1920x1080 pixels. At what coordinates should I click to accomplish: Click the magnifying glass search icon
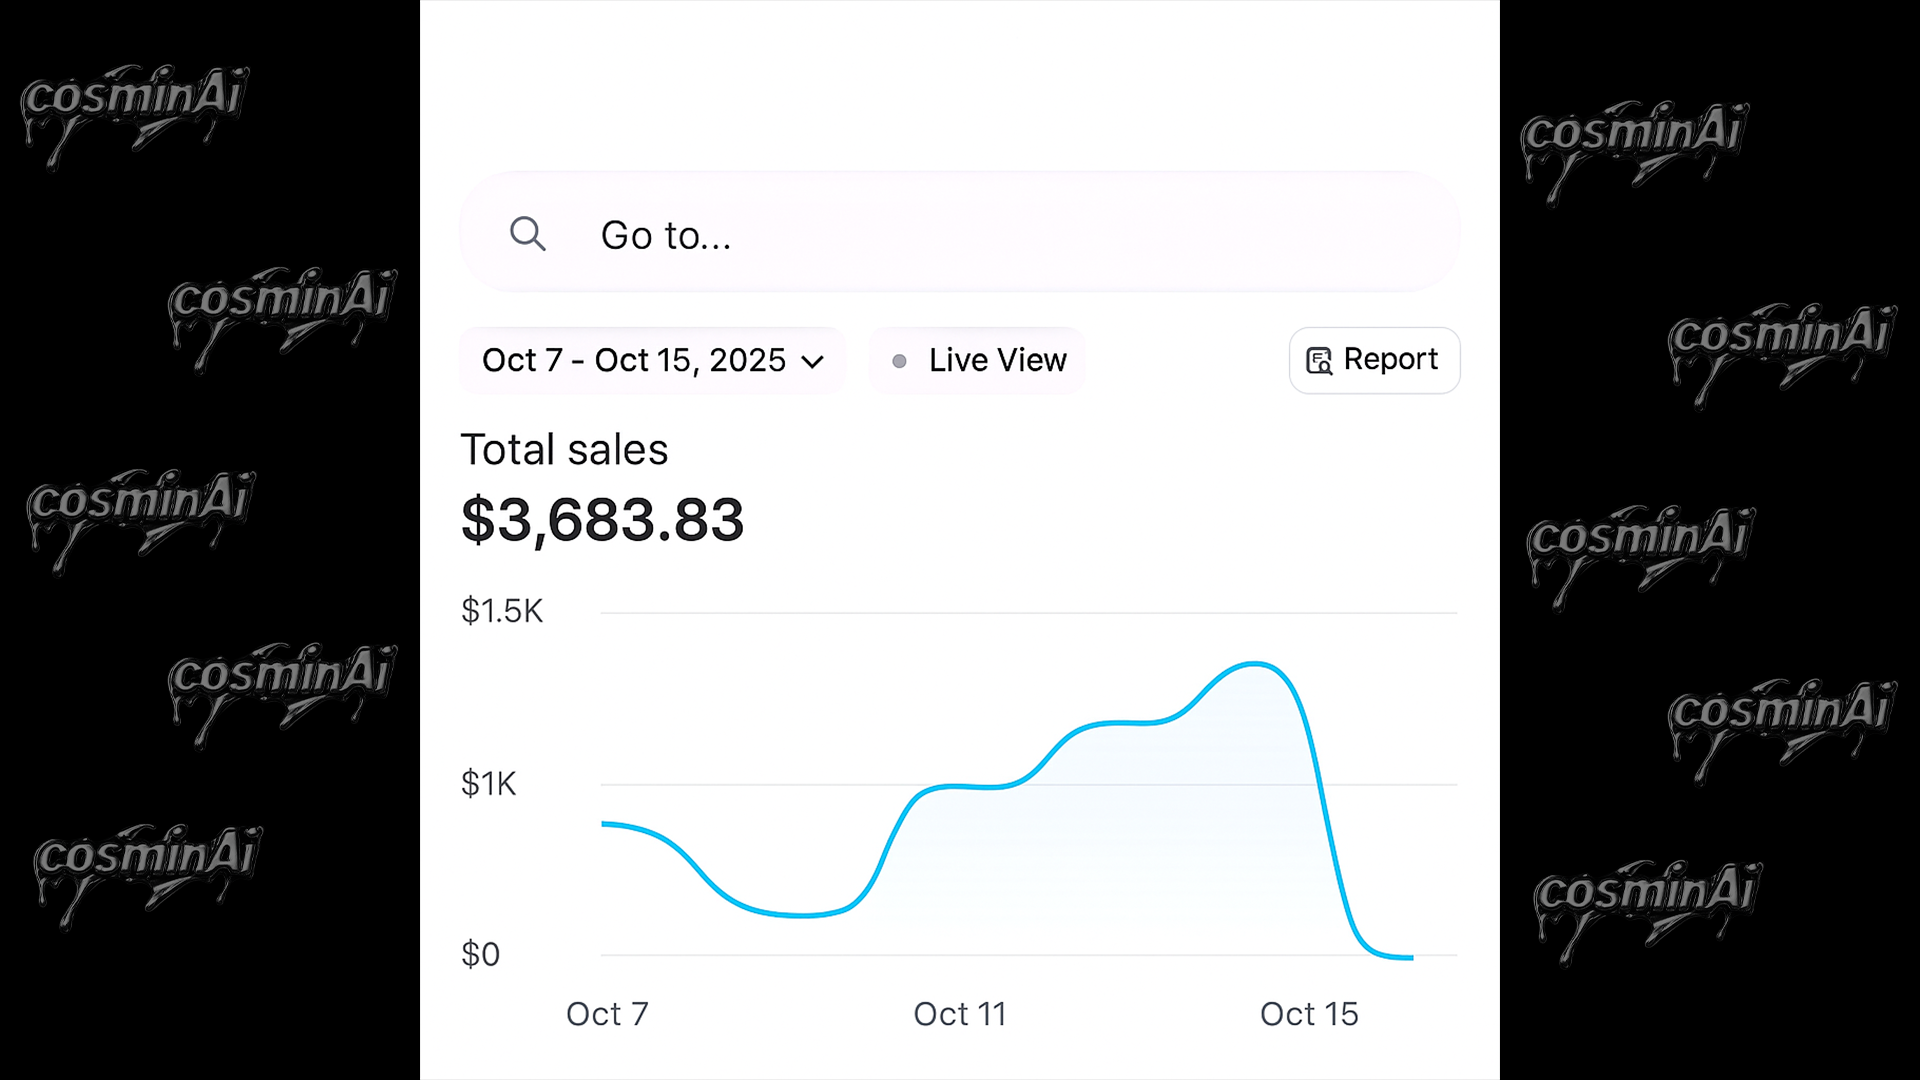tap(527, 234)
